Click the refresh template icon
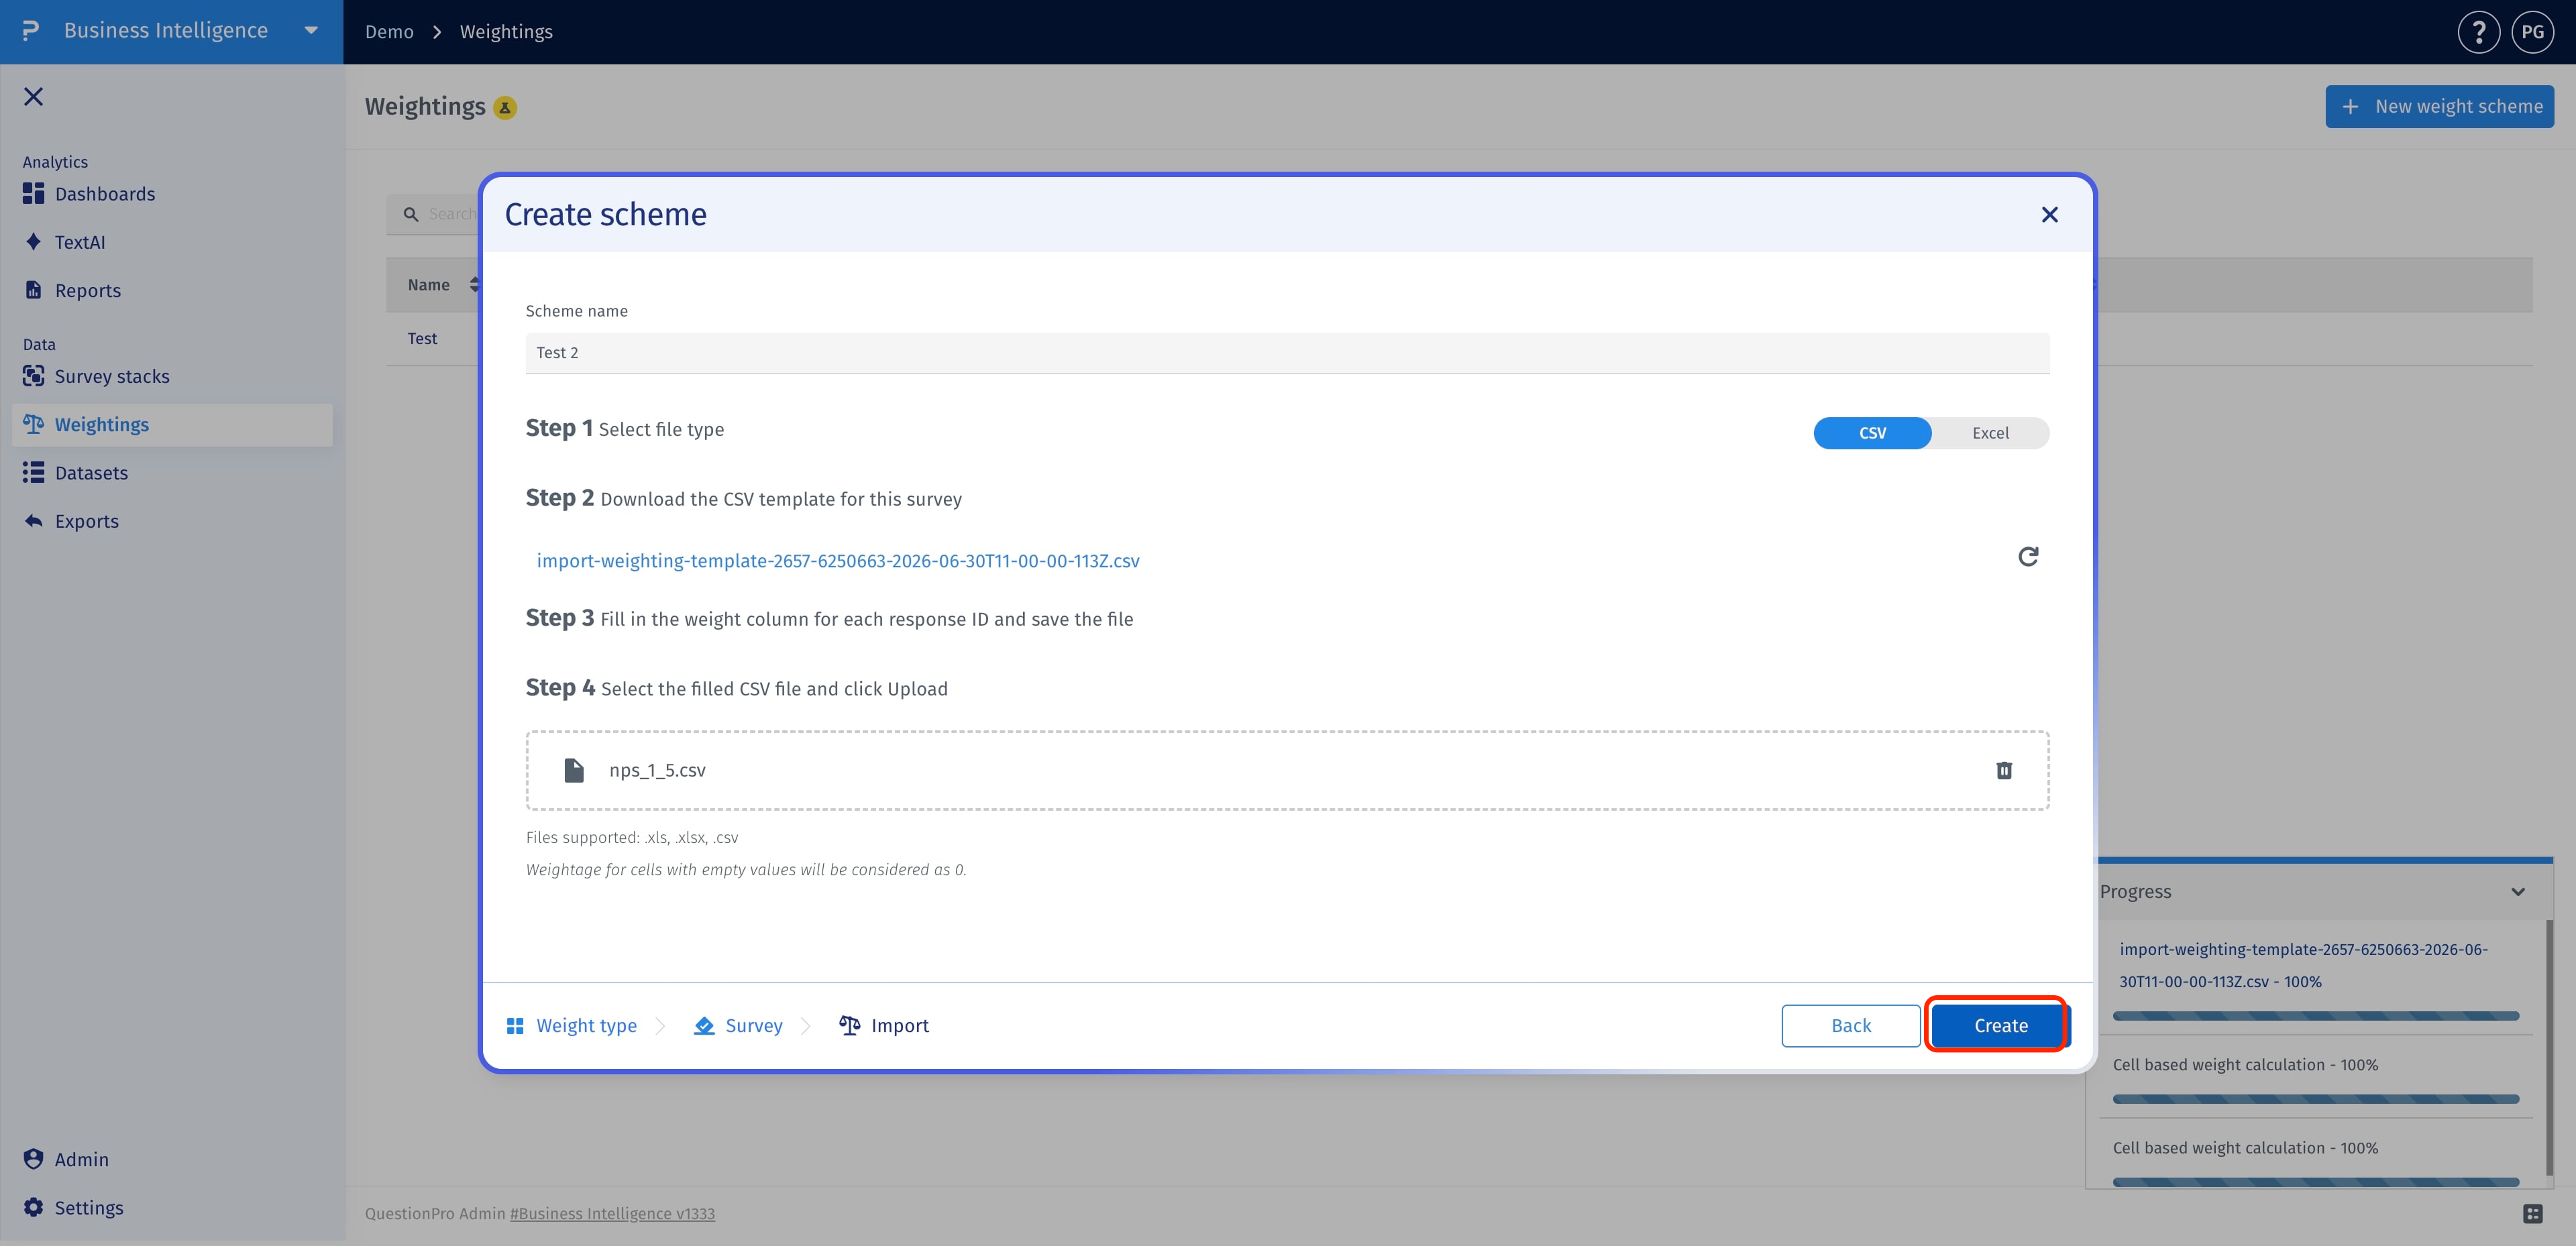This screenshot has width=2576, height=1246. pos(2028,557)
